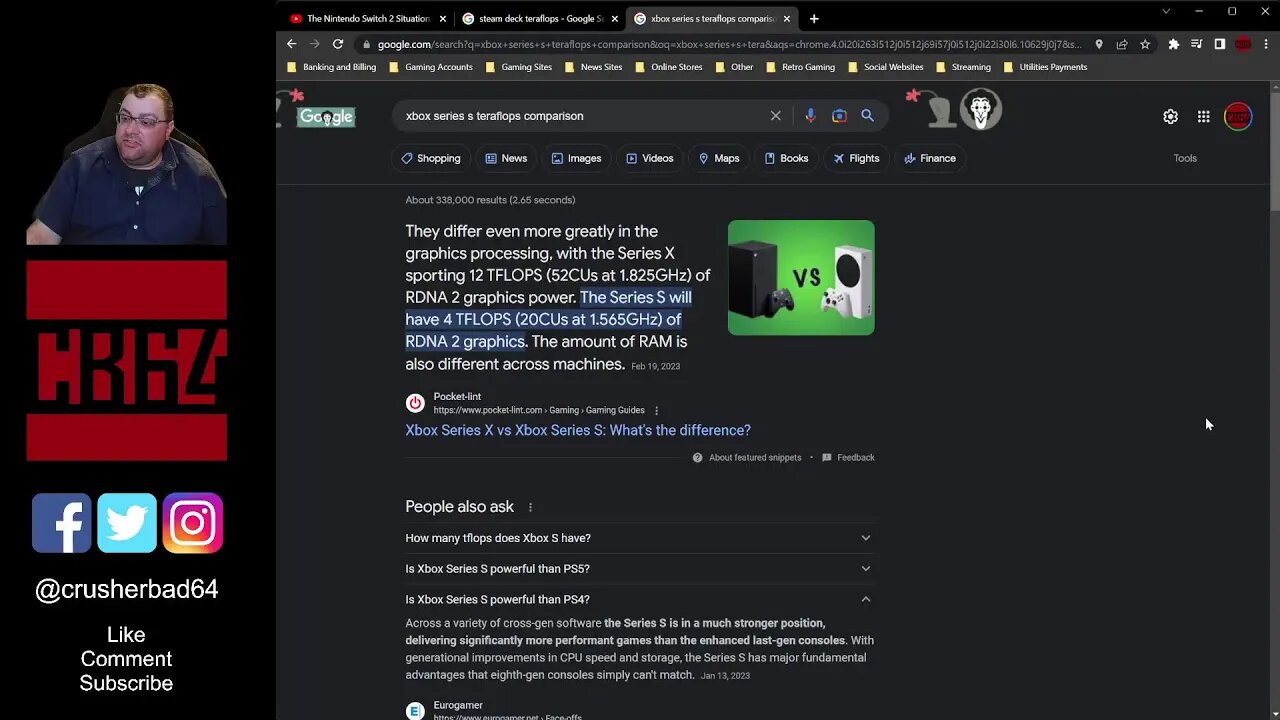Image resolution: width=1280 pixels, height=720 pixels.
Task: Click the browser address bar URL
Action: coord(730,44)
